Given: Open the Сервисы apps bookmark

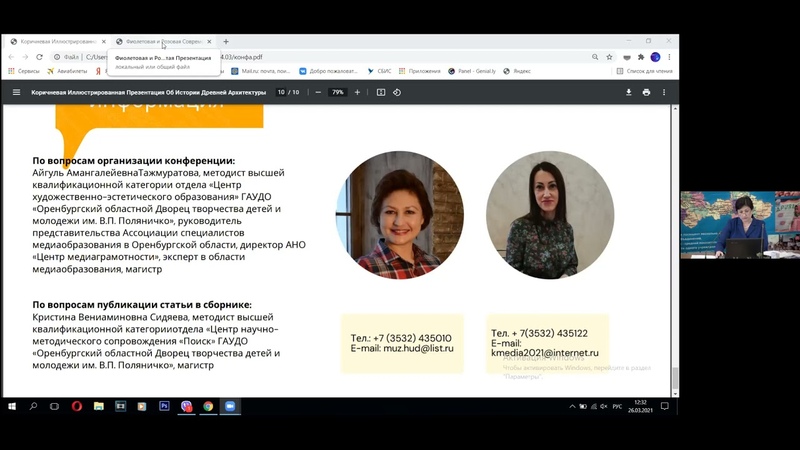Looking at the screenshot, I should click(23, 71).
